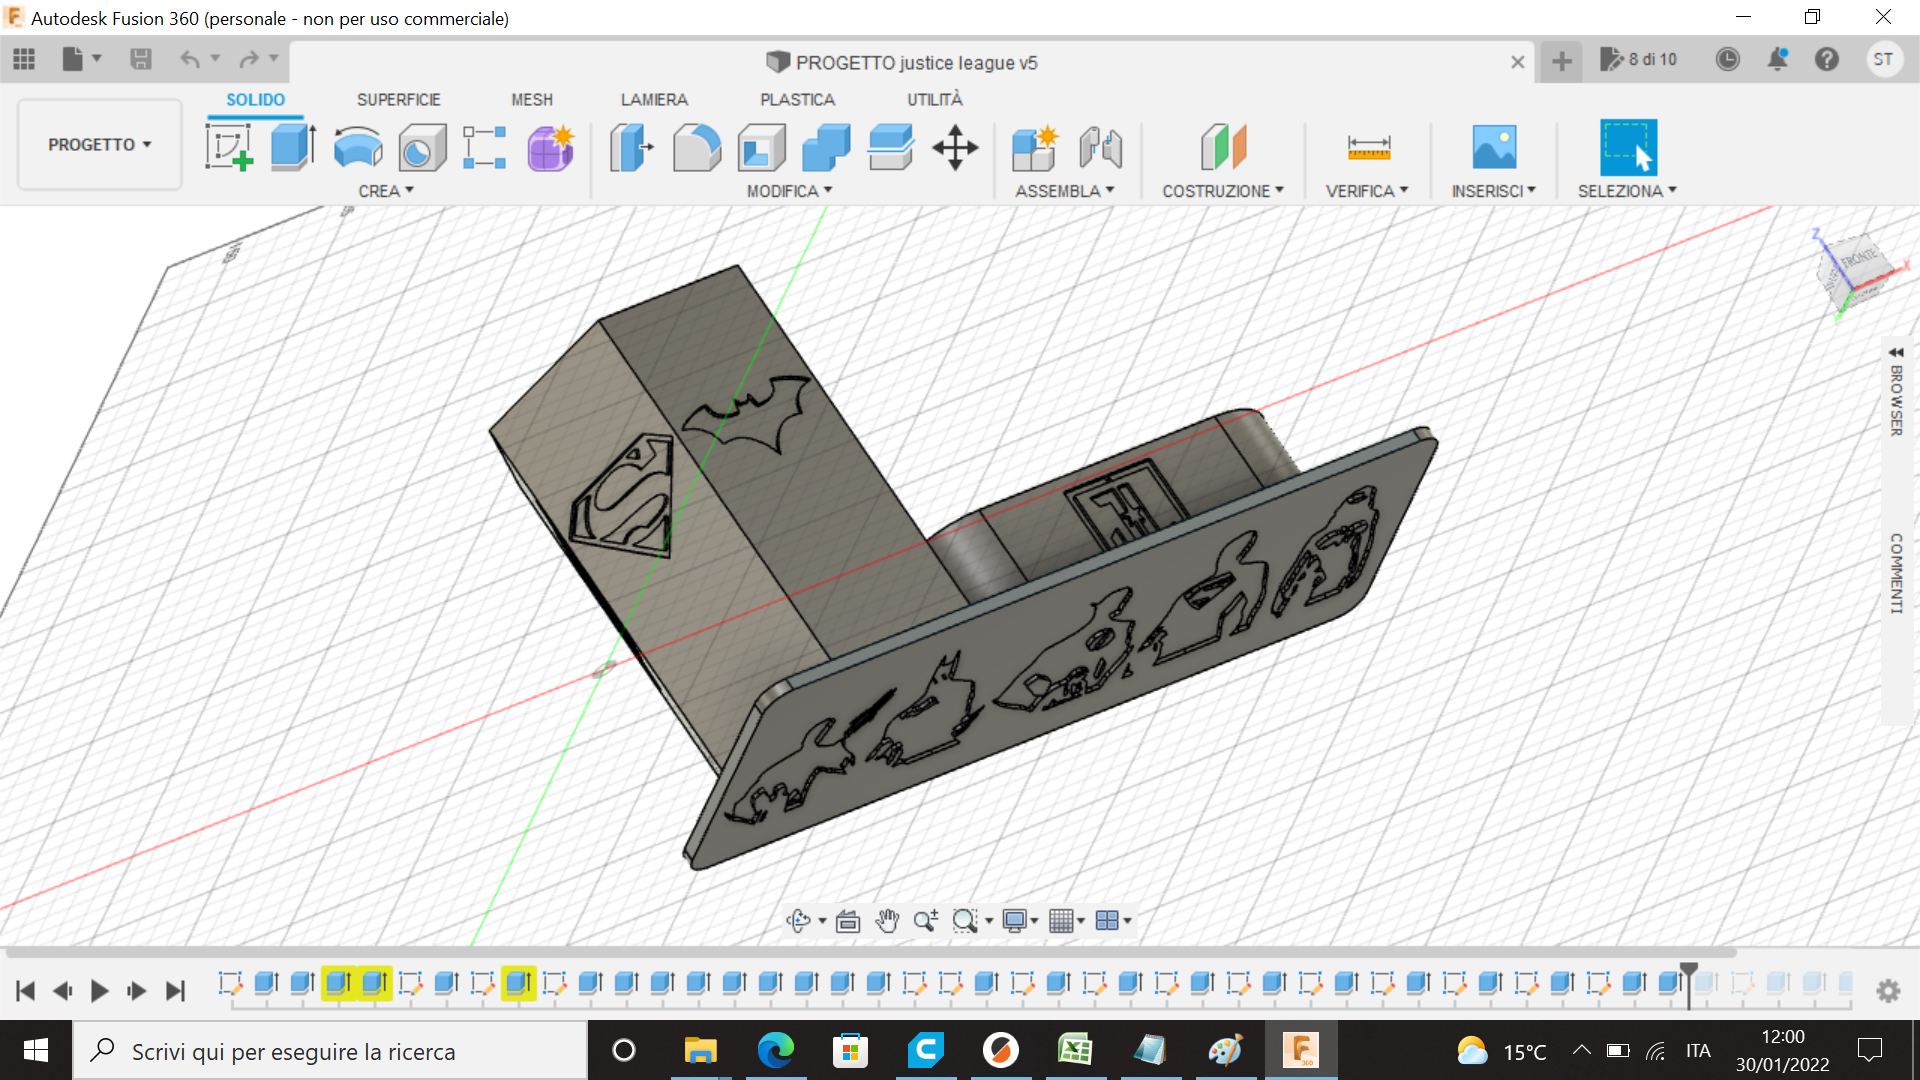Close the PROGETTO justice league v5 tab
Image resolution: width=1920 pixels, height=1080 pixels.
[1517, 62]
